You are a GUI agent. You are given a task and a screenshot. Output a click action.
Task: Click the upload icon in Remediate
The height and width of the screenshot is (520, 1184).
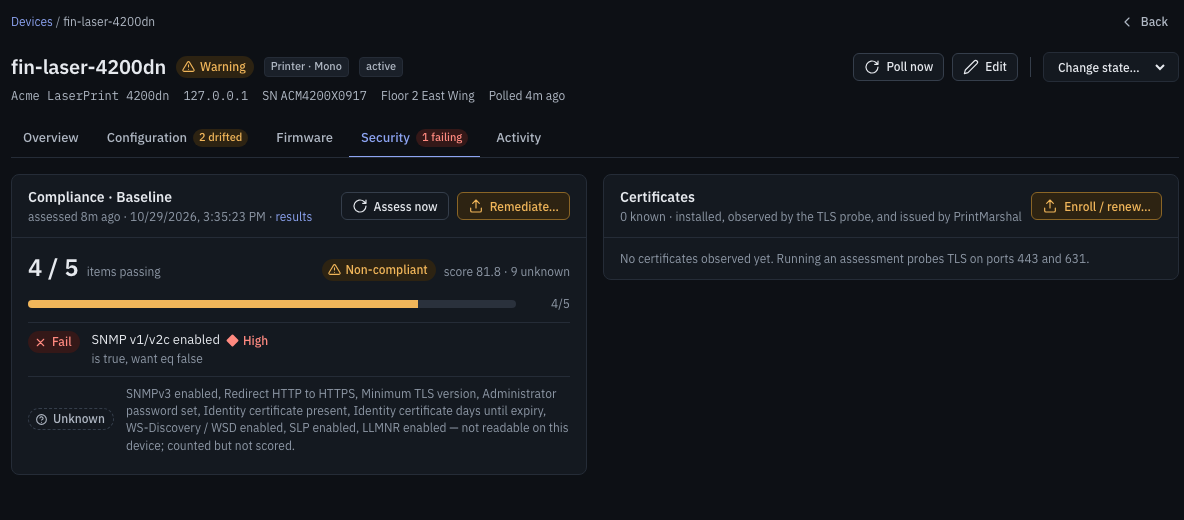tap(476, 206)
